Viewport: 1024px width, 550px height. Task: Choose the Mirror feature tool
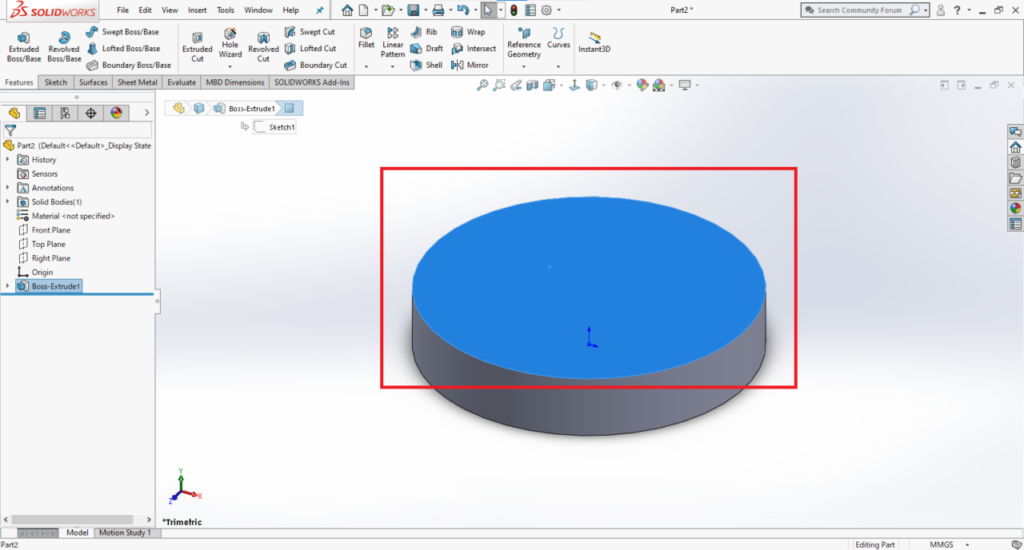(470, 65)
